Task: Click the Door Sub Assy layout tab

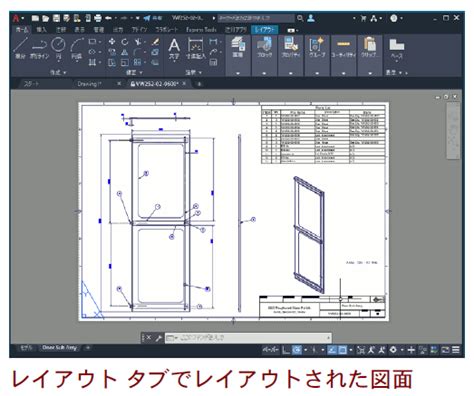Action: 59,348
